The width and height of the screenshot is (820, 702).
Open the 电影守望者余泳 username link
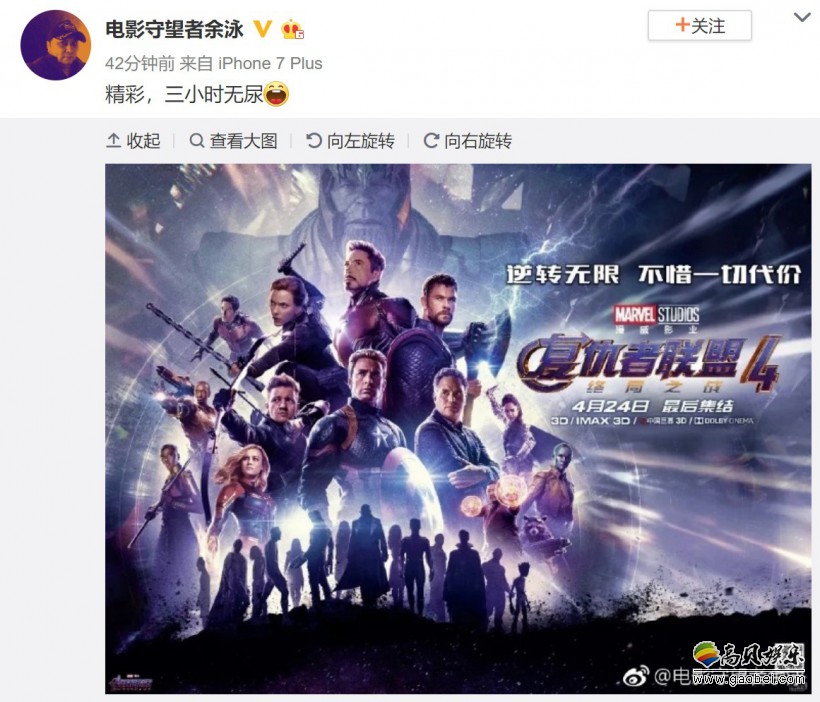click(175, 29)
